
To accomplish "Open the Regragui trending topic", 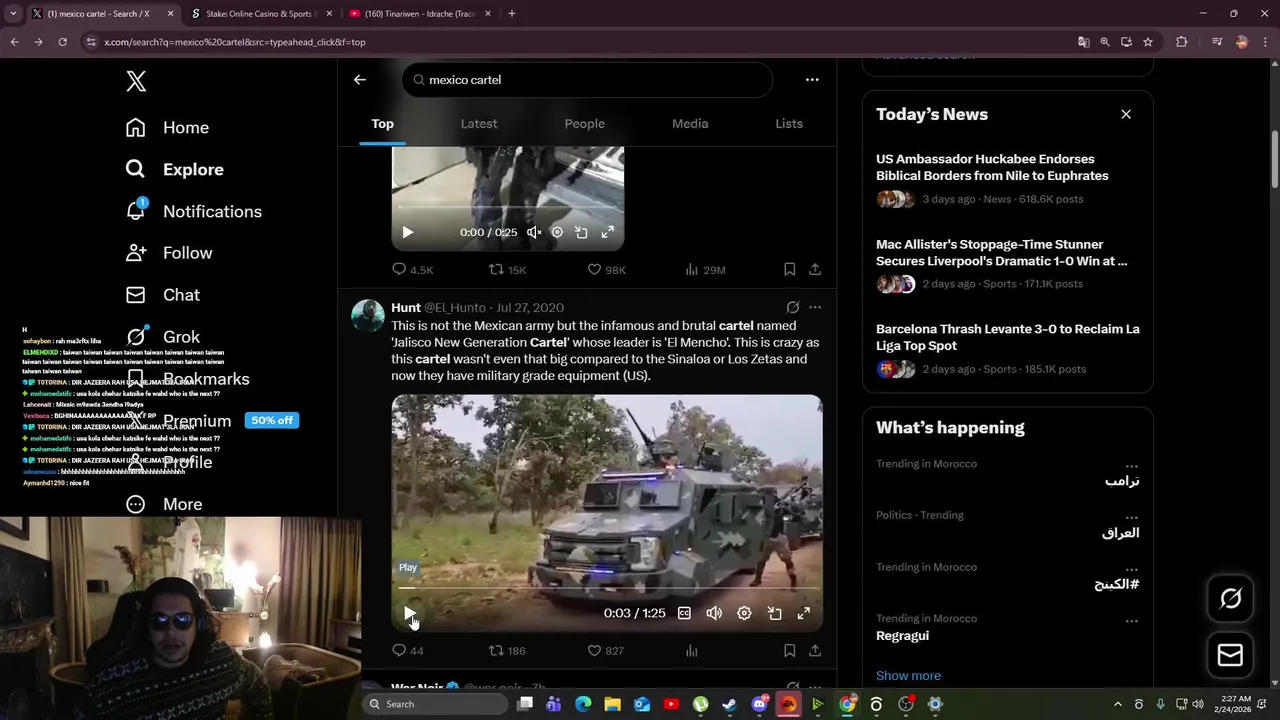I will [x=903, y=636].
